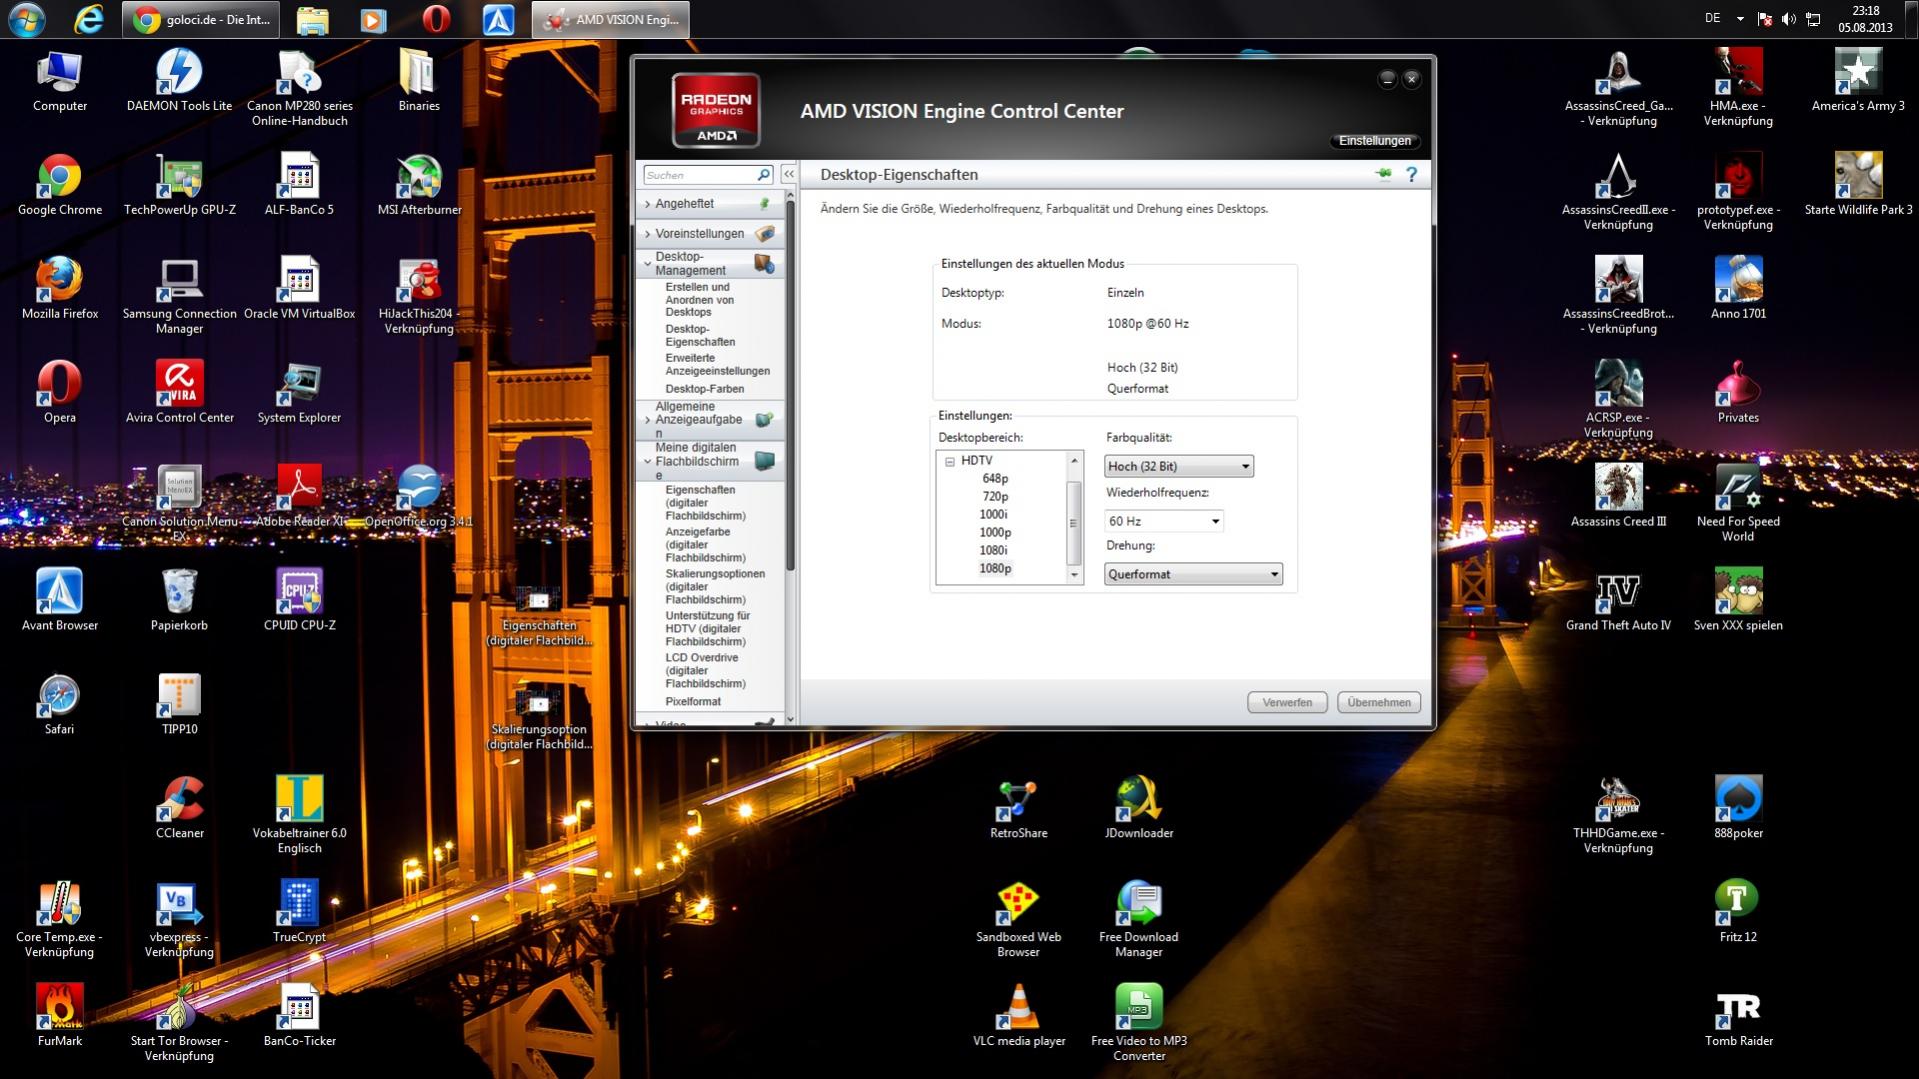Select the Core Temp.exe shortcut icon
The image size is (1919, 1079).
60,920
